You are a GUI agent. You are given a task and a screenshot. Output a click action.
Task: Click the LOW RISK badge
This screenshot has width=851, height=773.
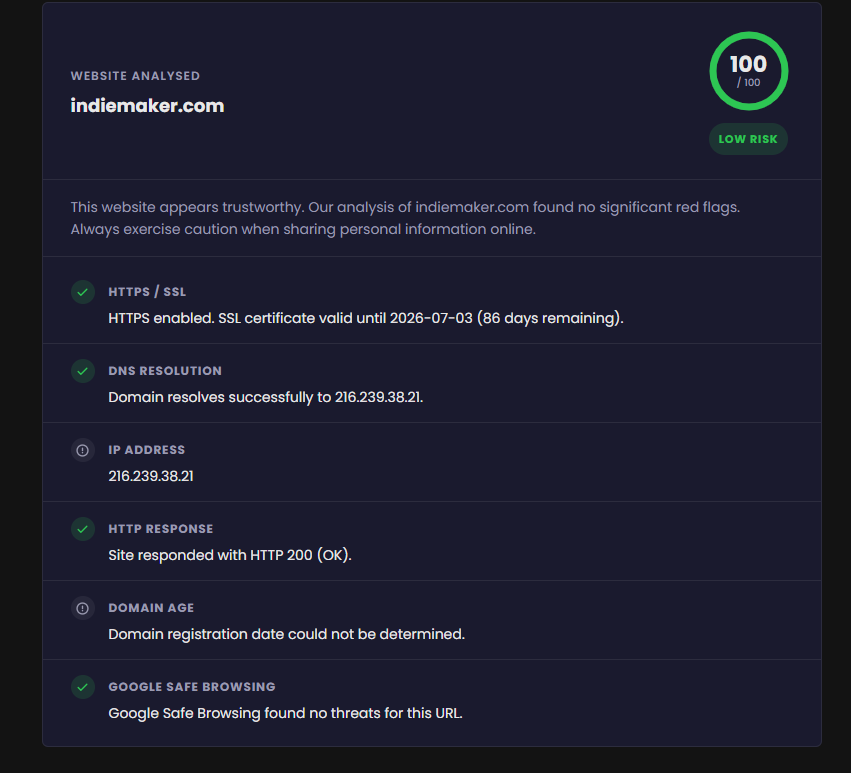[748, 139]
